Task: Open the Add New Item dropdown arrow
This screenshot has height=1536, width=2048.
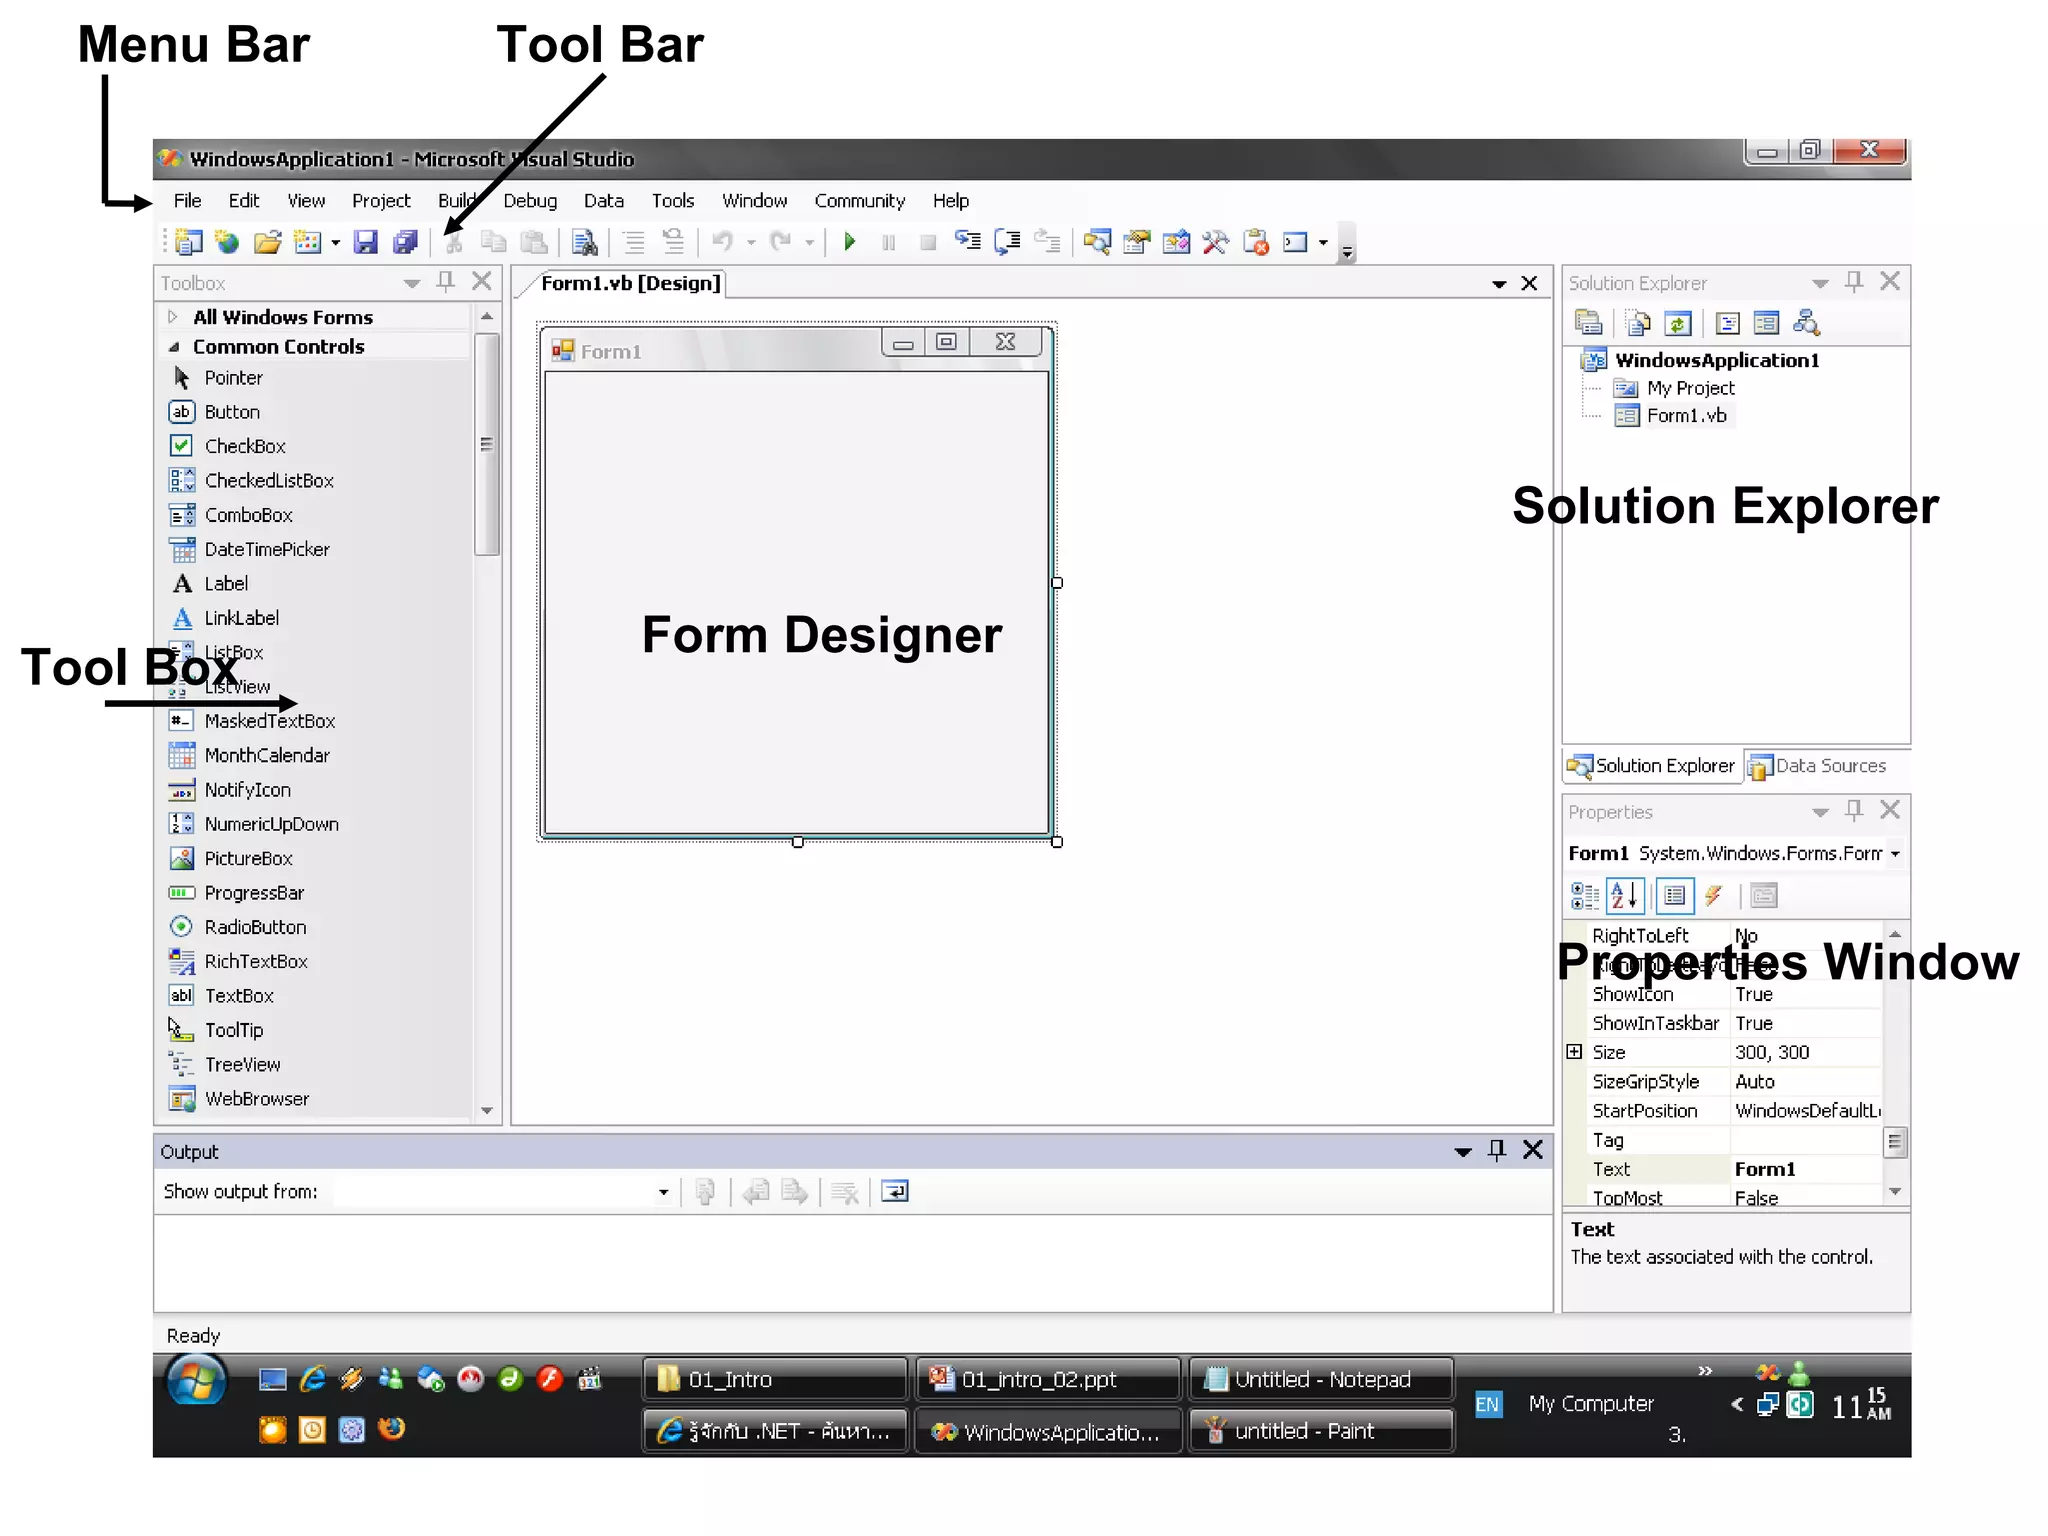Action: pyautogui.click(x=335, y=243)
